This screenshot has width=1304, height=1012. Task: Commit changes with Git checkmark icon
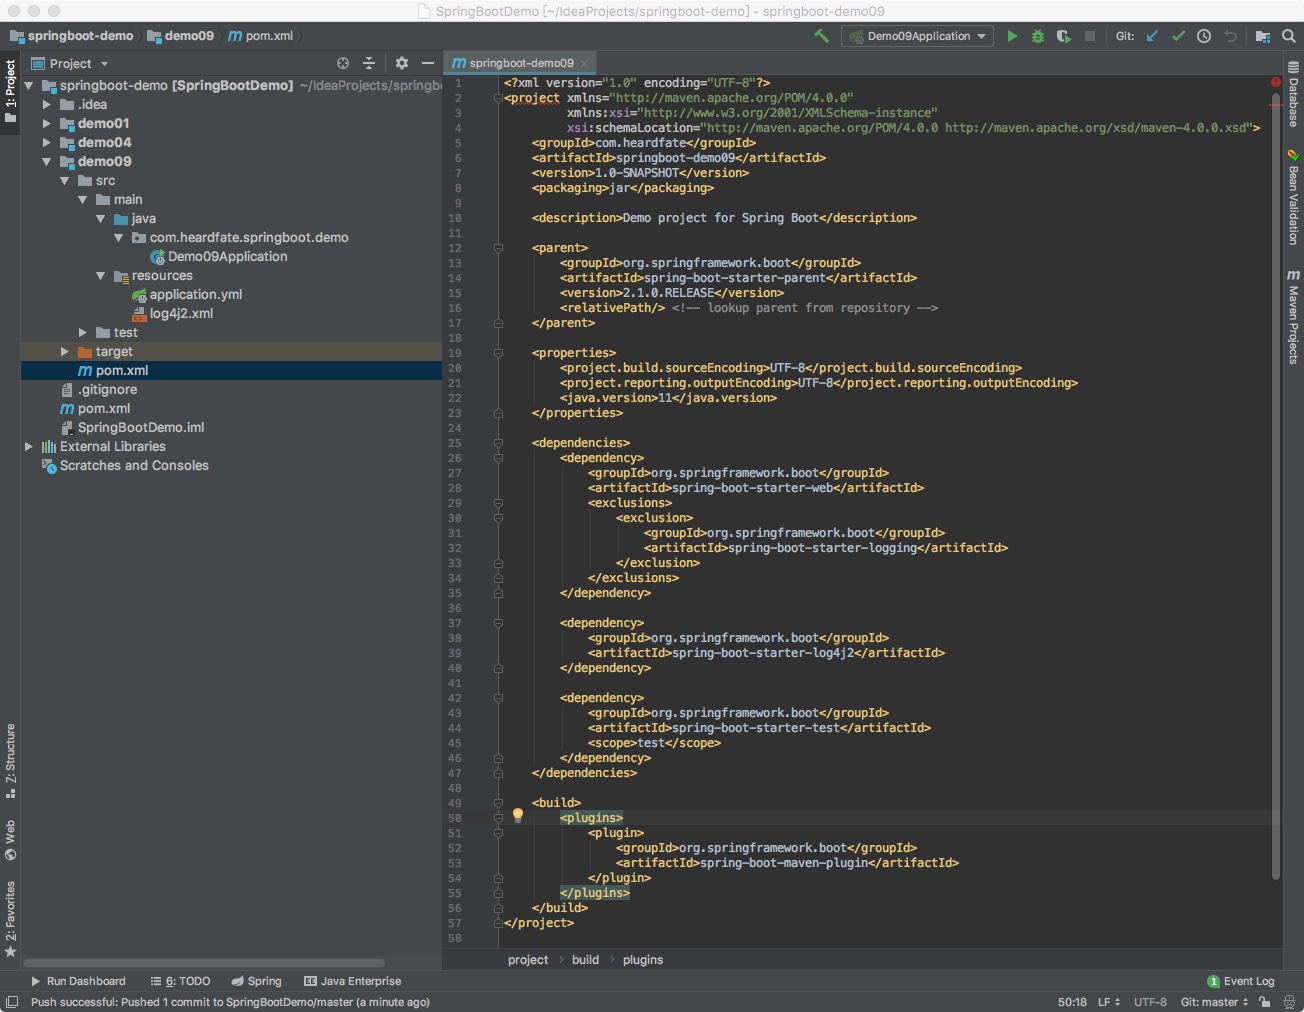point(1178,36)
